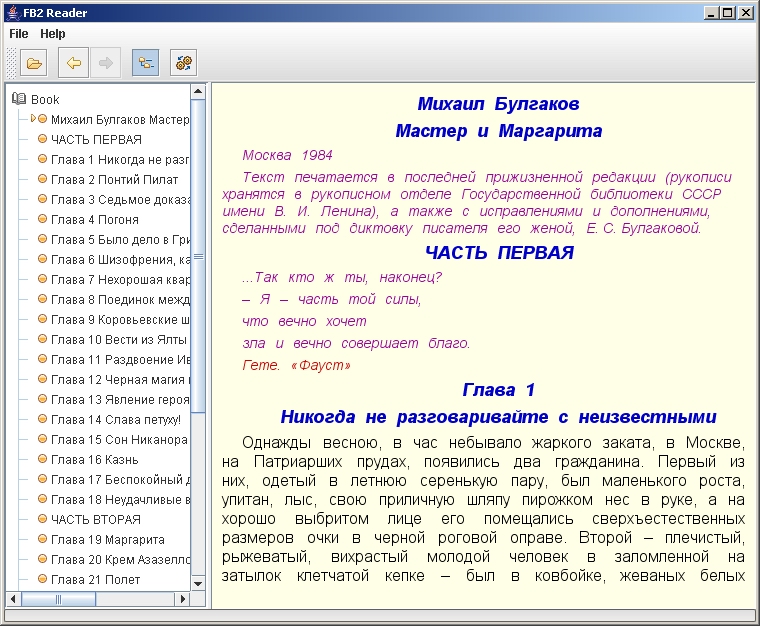Close the FB2 Reader window
The width and height of the screenshot is (760, 626).
coord(745,13)
